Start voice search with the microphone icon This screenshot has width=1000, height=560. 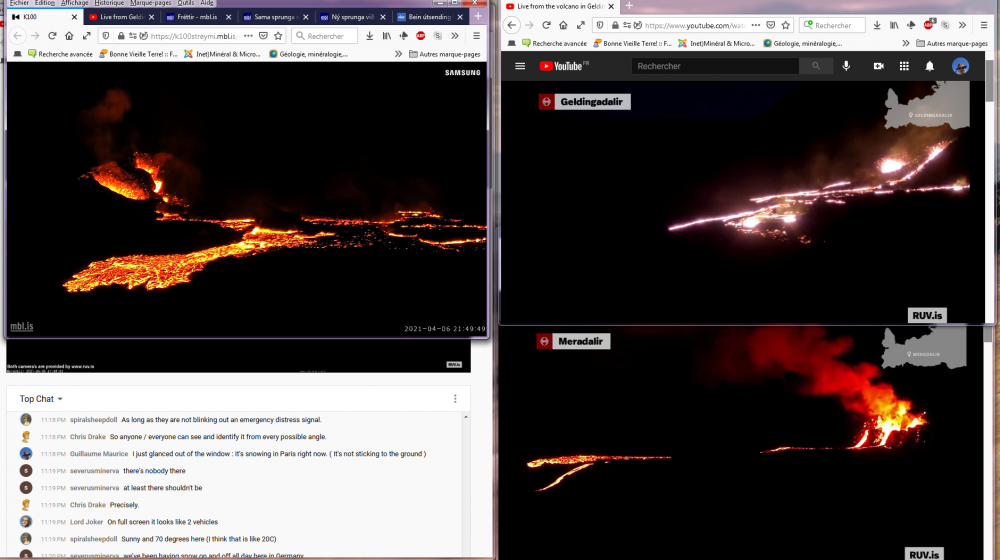click(846, 66)
